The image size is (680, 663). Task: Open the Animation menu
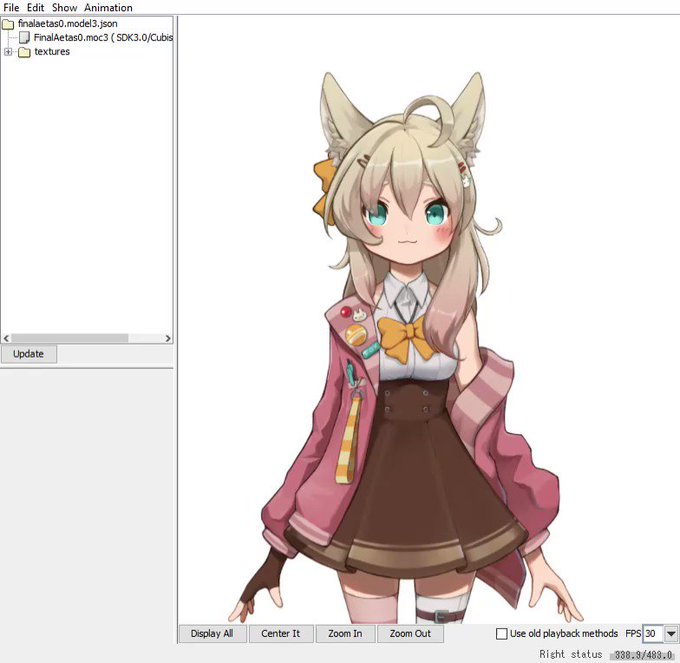(x=108, y=7)
